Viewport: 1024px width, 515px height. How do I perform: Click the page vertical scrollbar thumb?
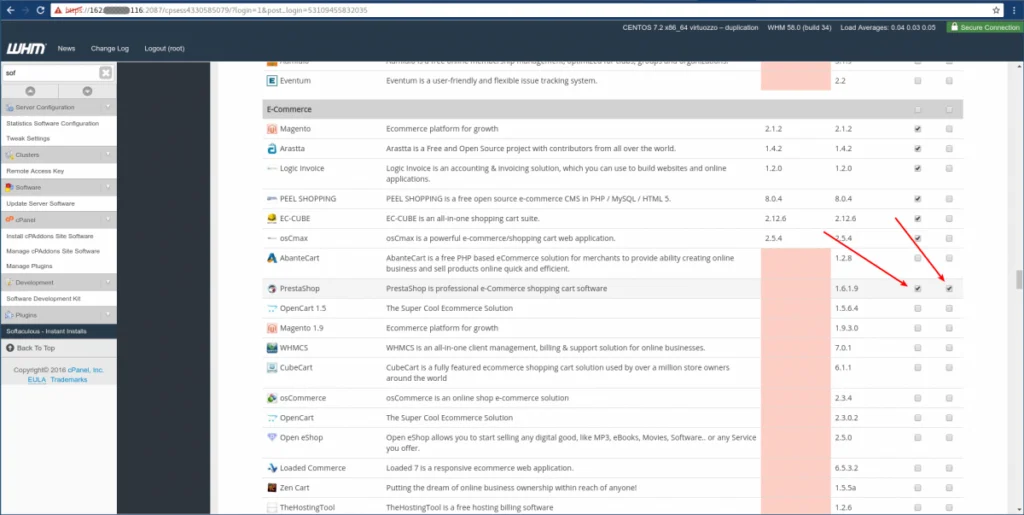click(1019, 279)
